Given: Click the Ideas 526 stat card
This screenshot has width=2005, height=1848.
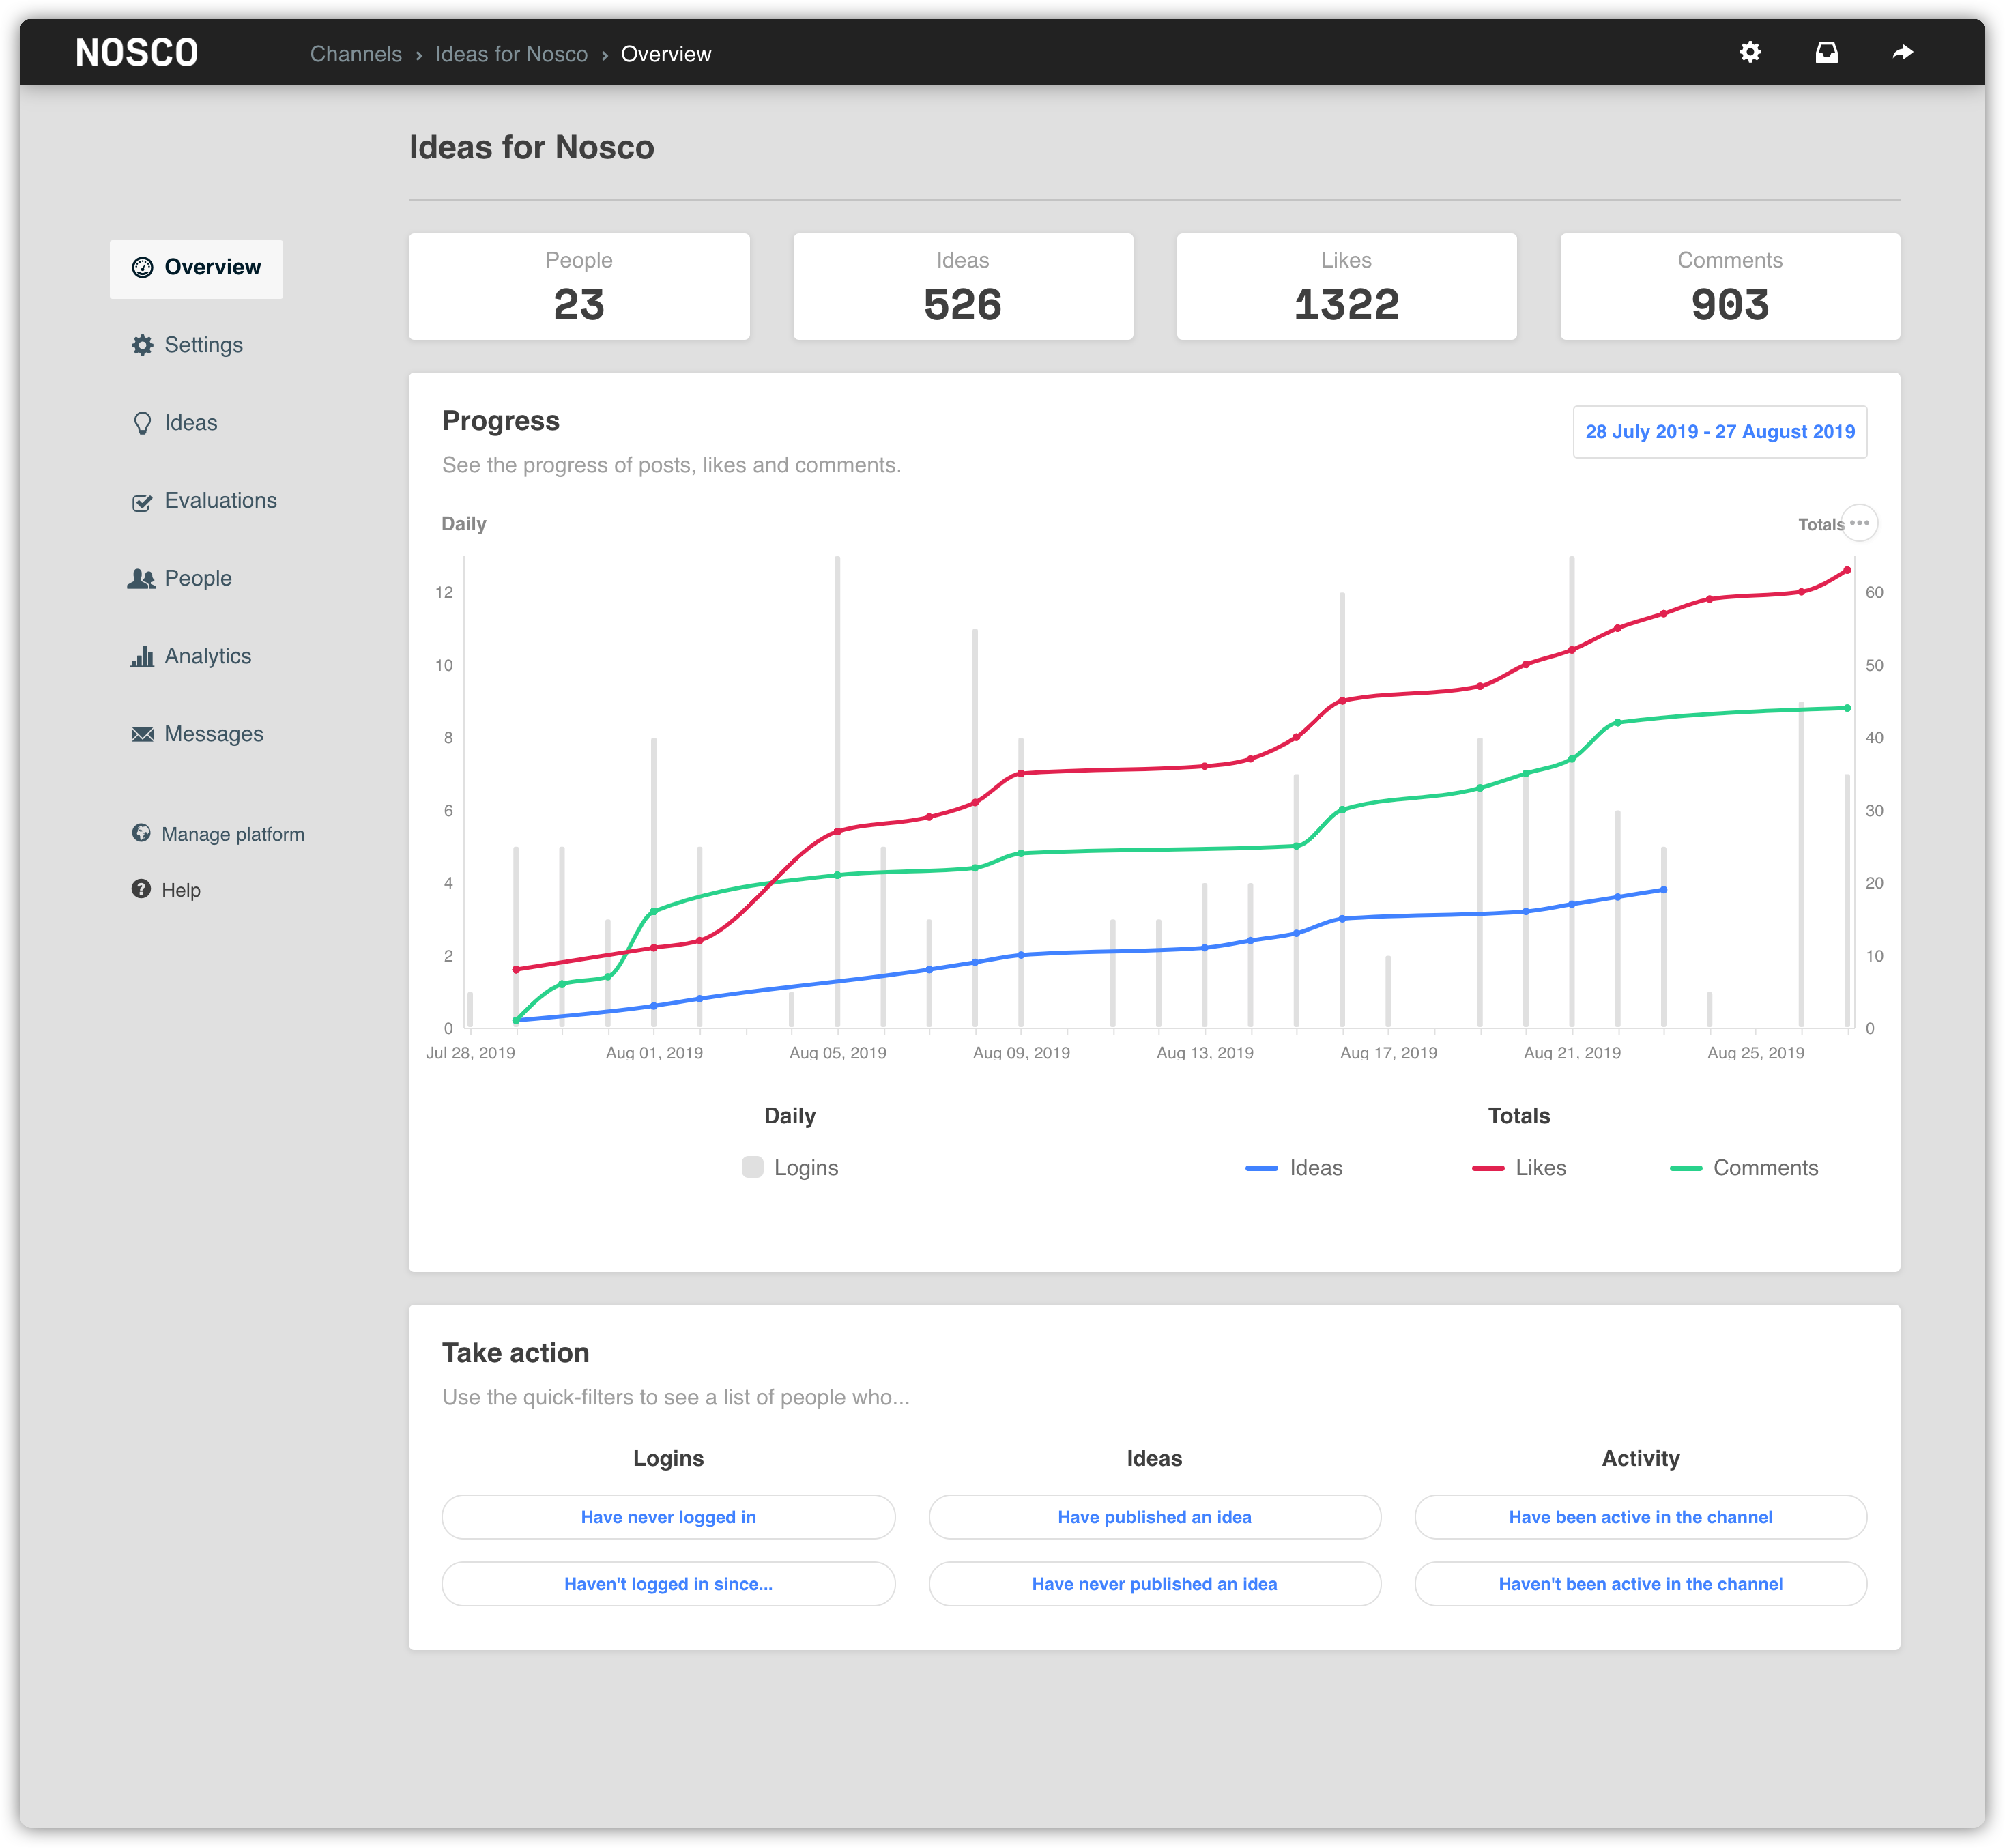Looking at the screenshot, I should click(963, 287).
